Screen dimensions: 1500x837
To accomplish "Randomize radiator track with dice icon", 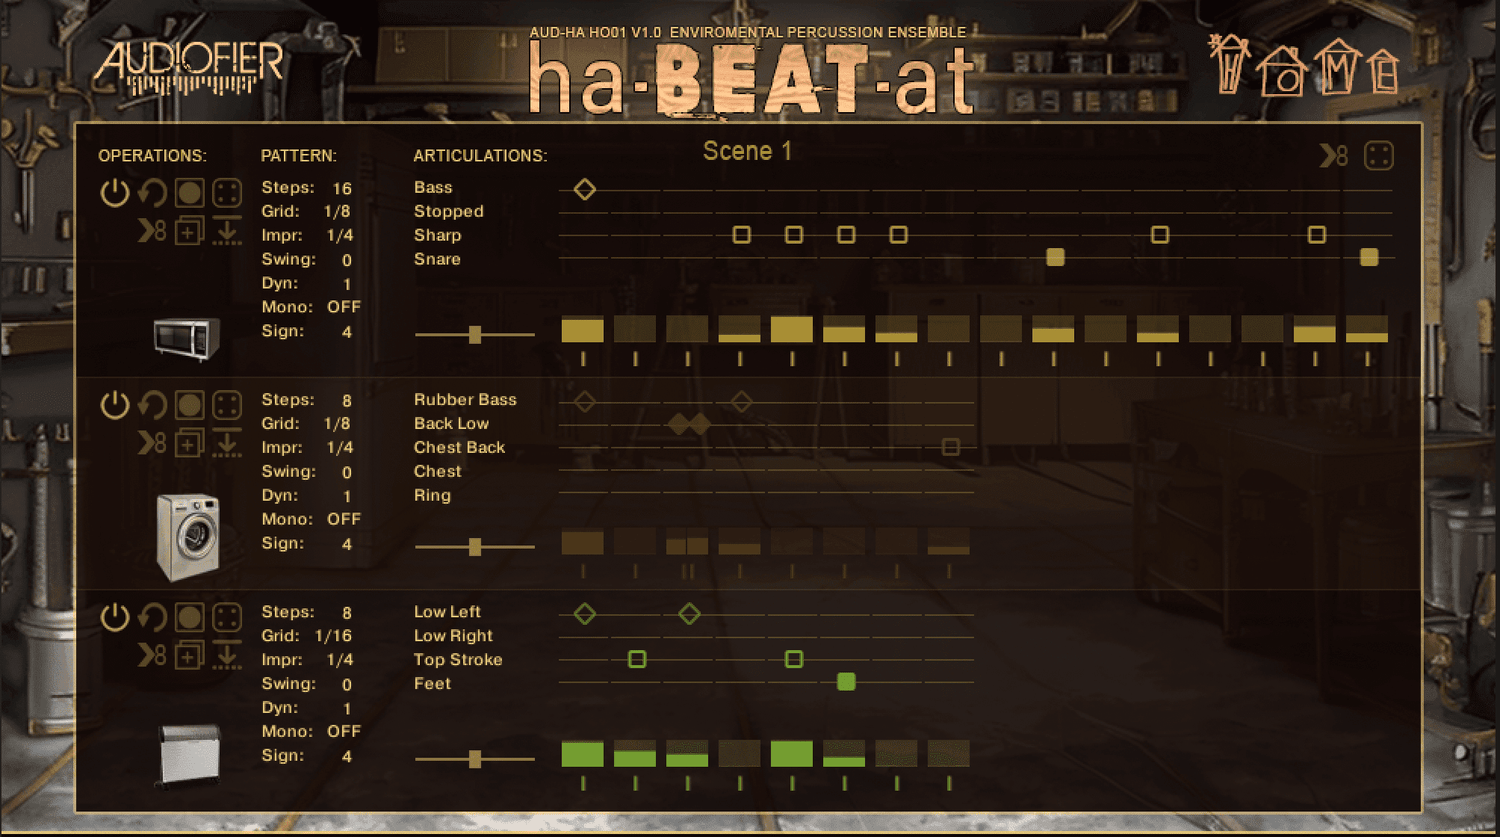I will coord(227,617).
